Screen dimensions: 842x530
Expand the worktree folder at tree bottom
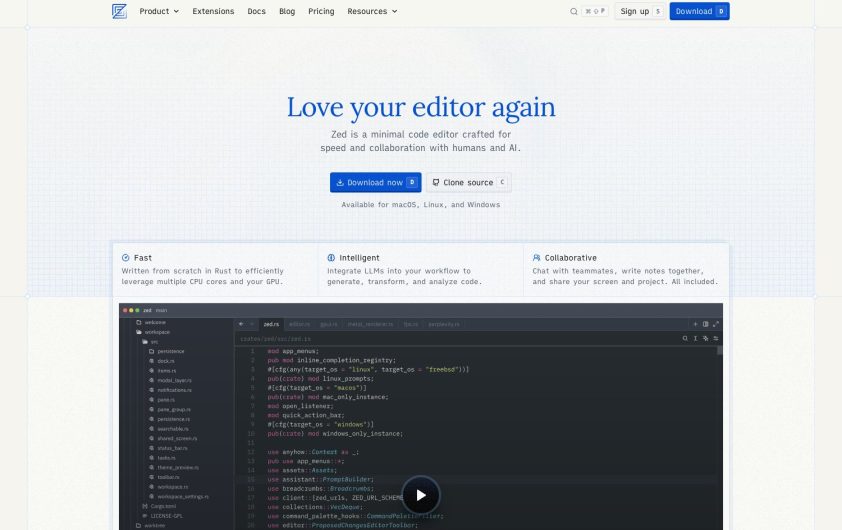point(150,525)
